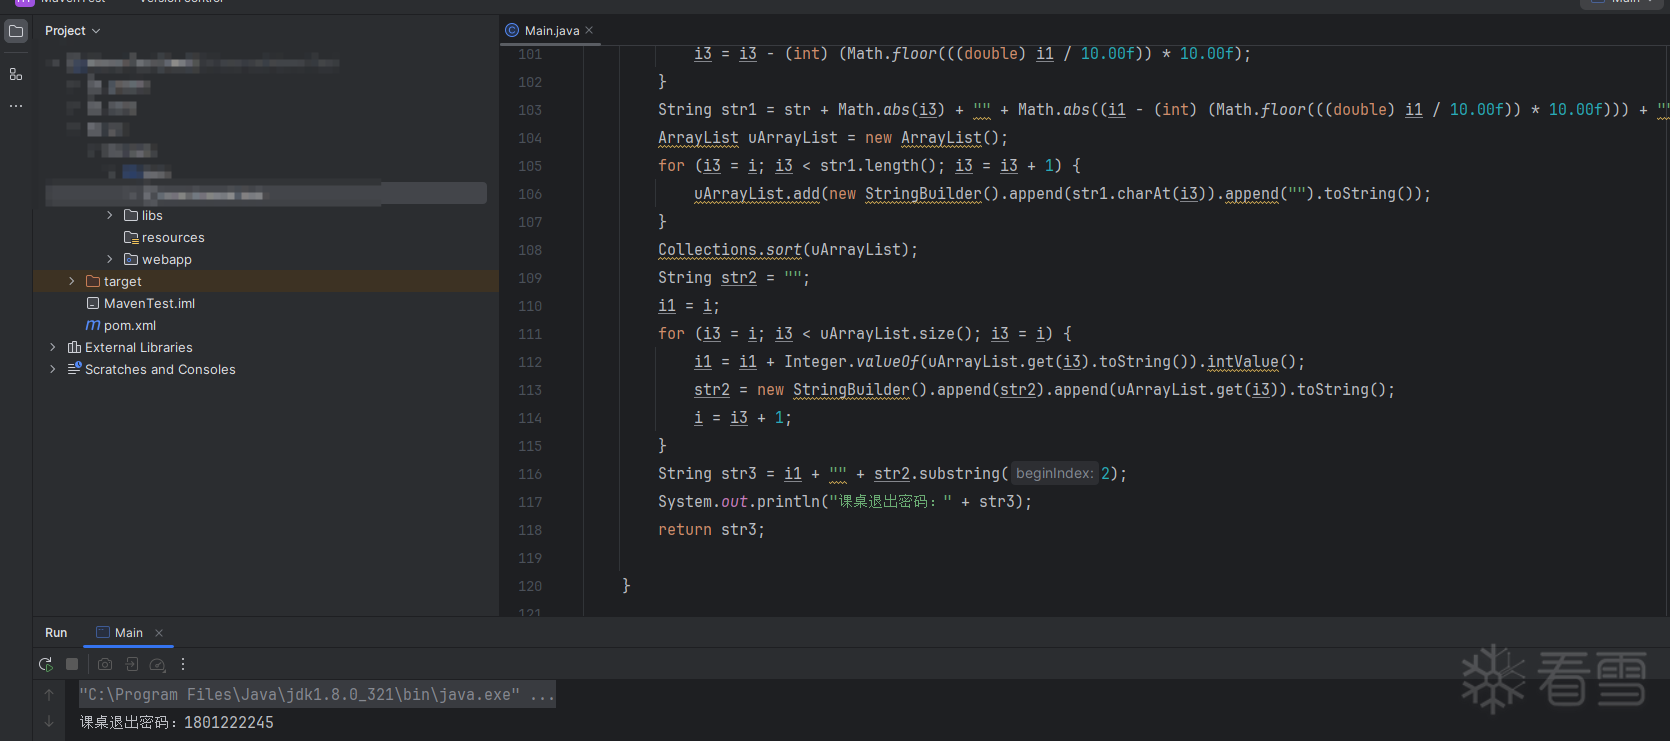Click the console output 1801222245
Screen dimensions: 1670x741
point(229,722)
